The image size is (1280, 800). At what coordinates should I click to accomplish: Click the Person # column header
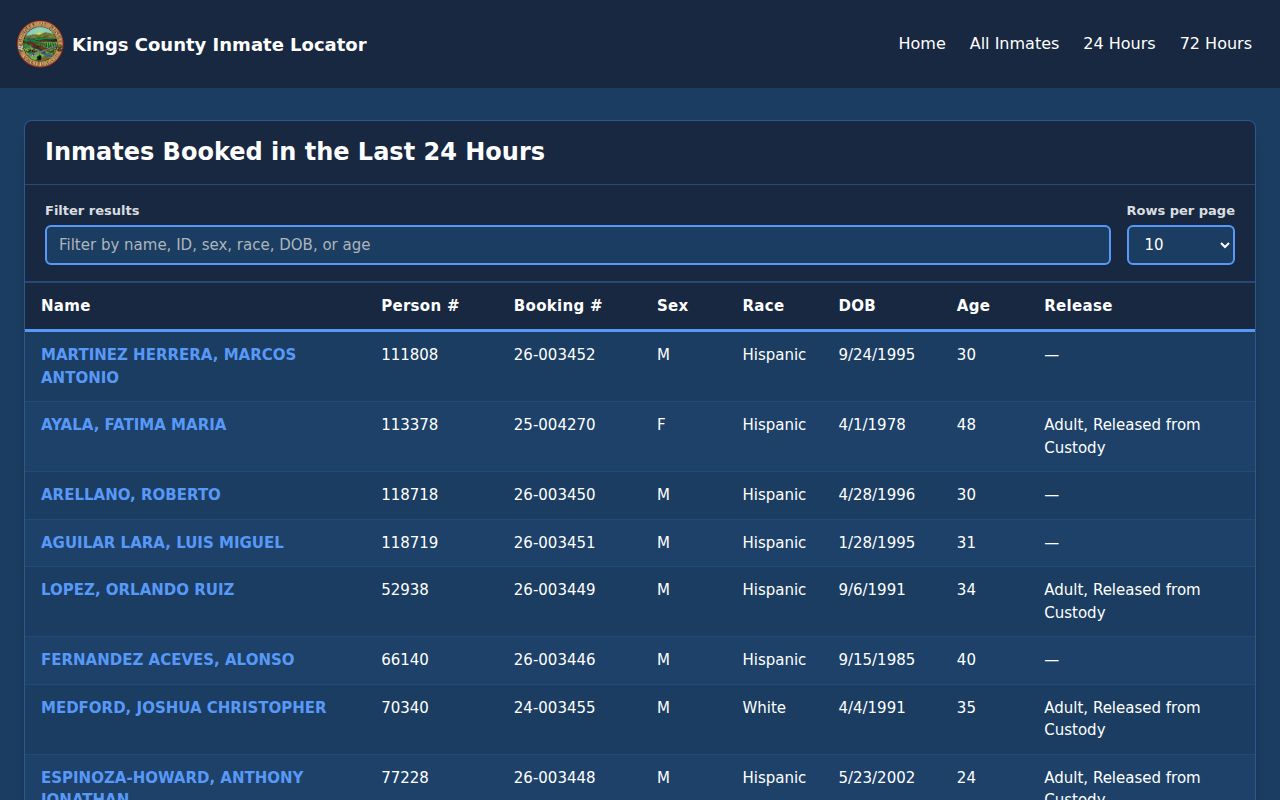click(x=420, y=306)
